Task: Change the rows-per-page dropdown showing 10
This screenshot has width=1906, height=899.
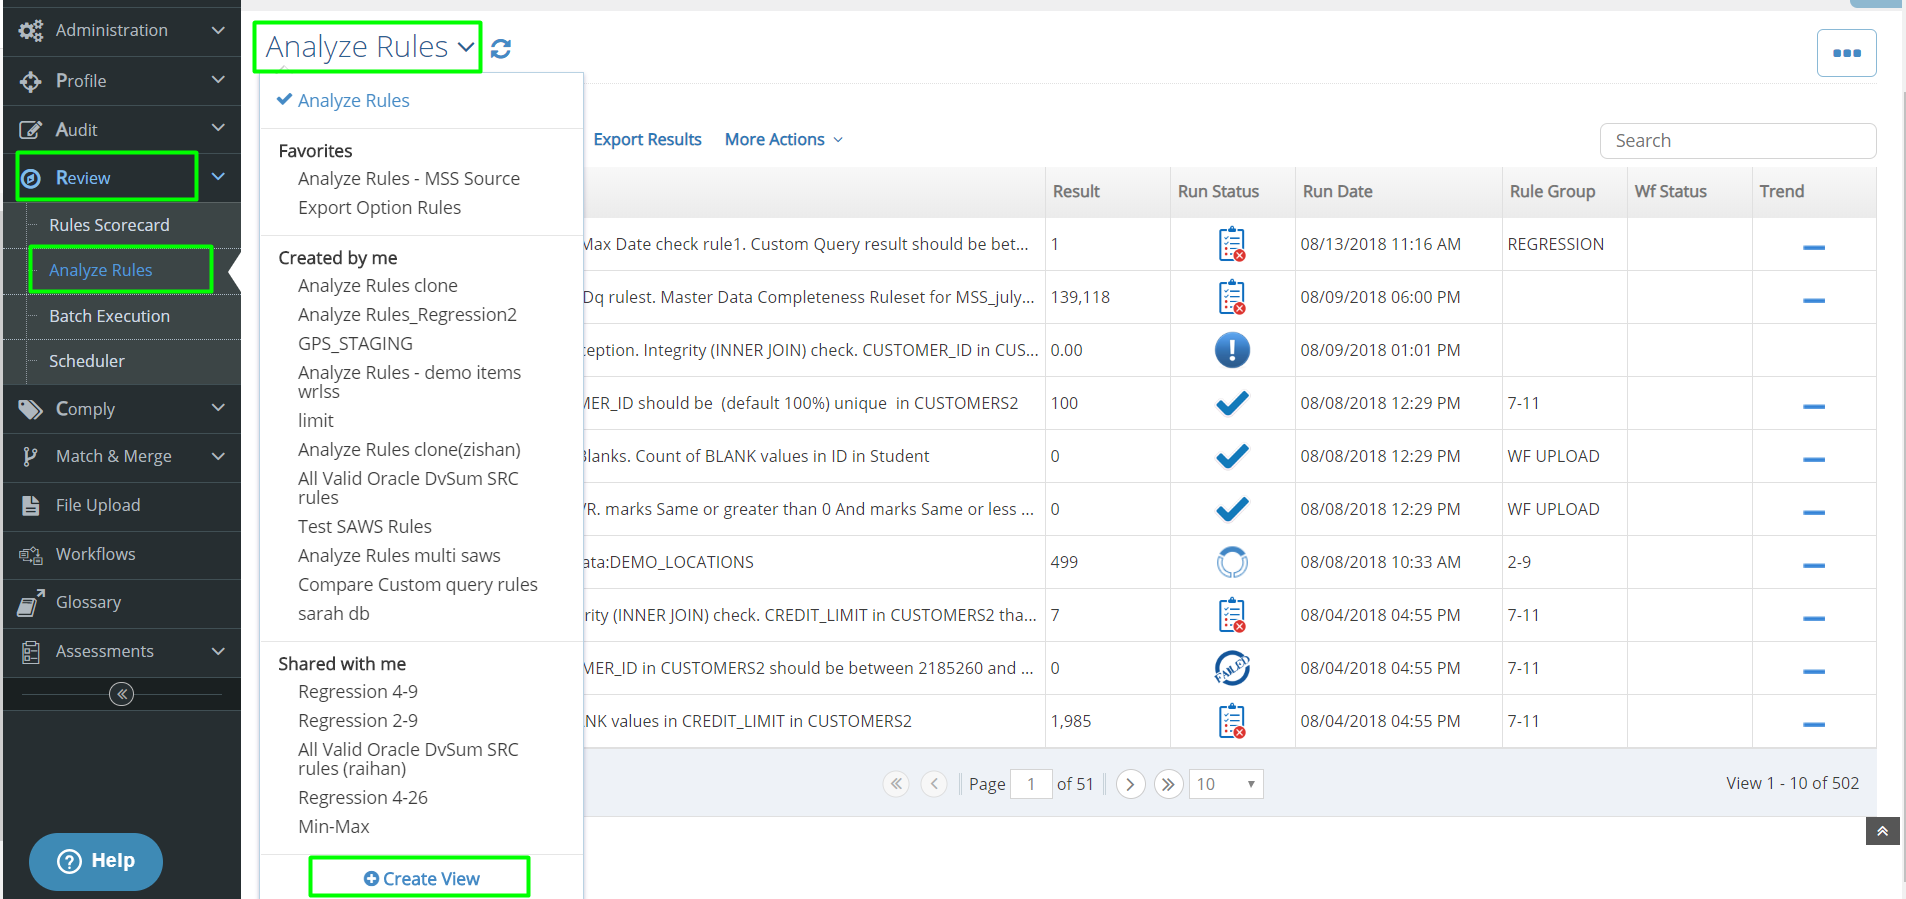Action: pos(1226,784)
